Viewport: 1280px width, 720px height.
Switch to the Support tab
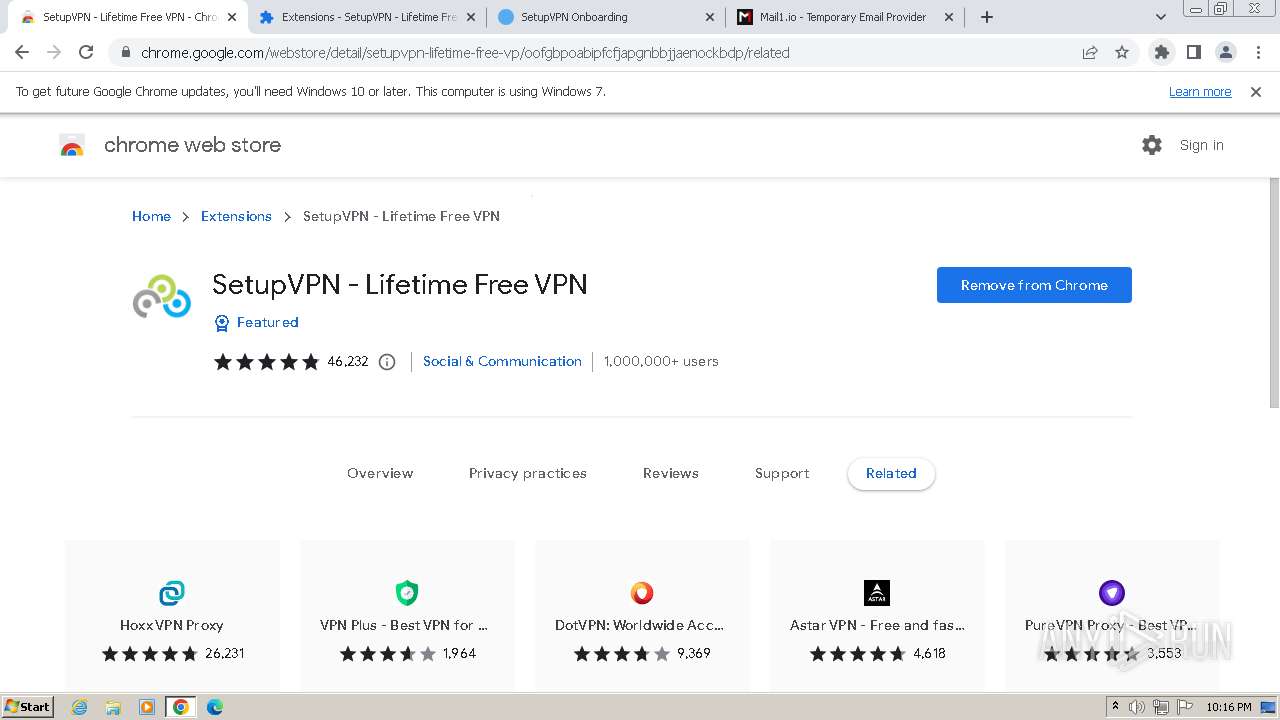pos(782,474)
